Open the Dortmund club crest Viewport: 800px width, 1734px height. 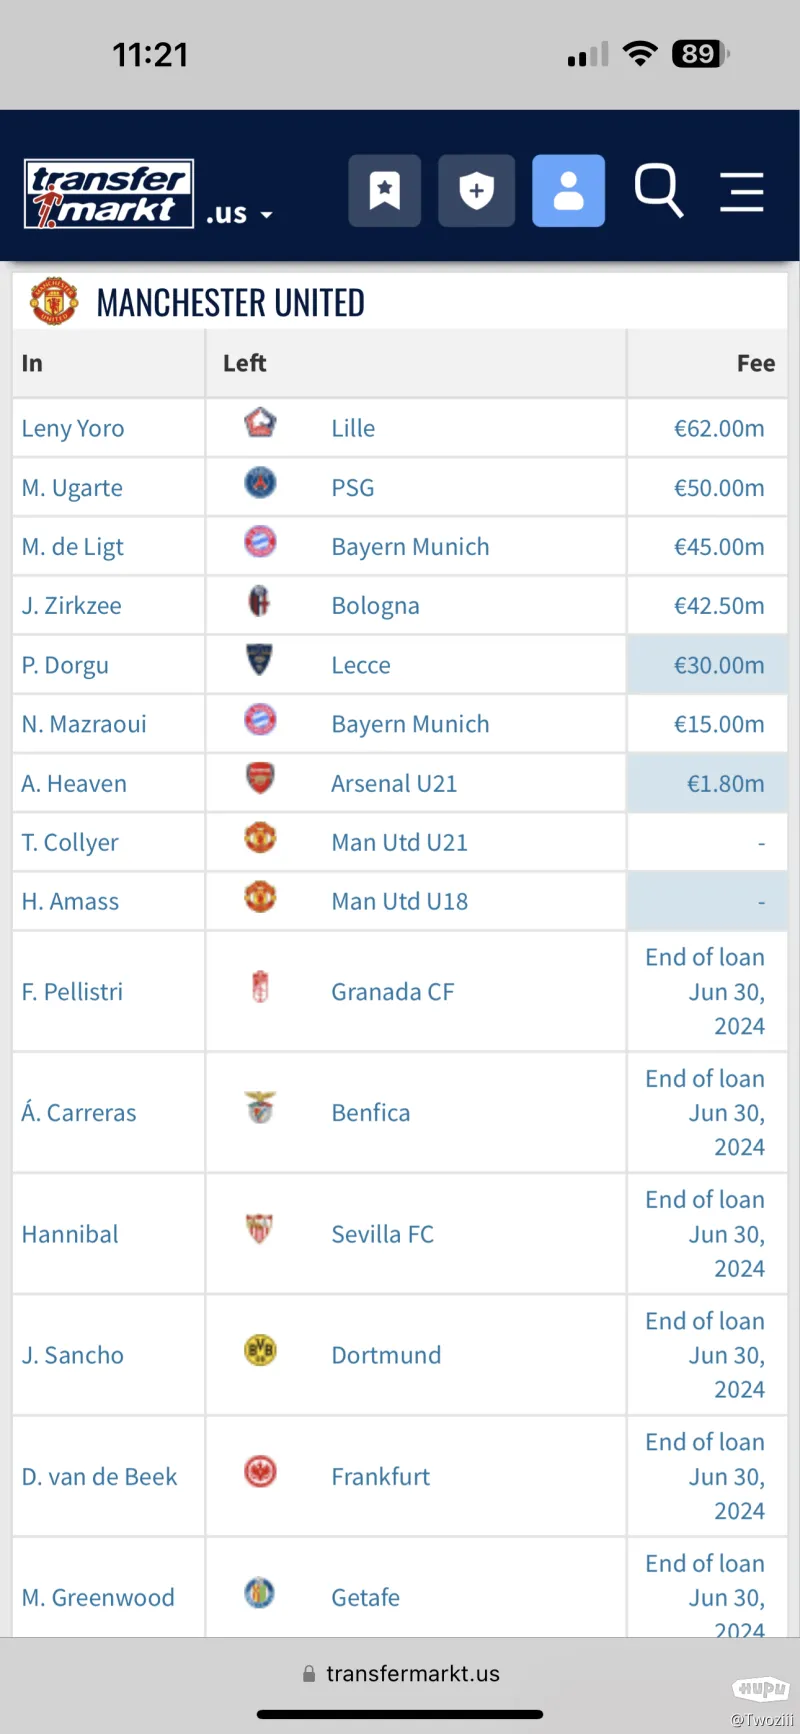(x=260, y=1351)
